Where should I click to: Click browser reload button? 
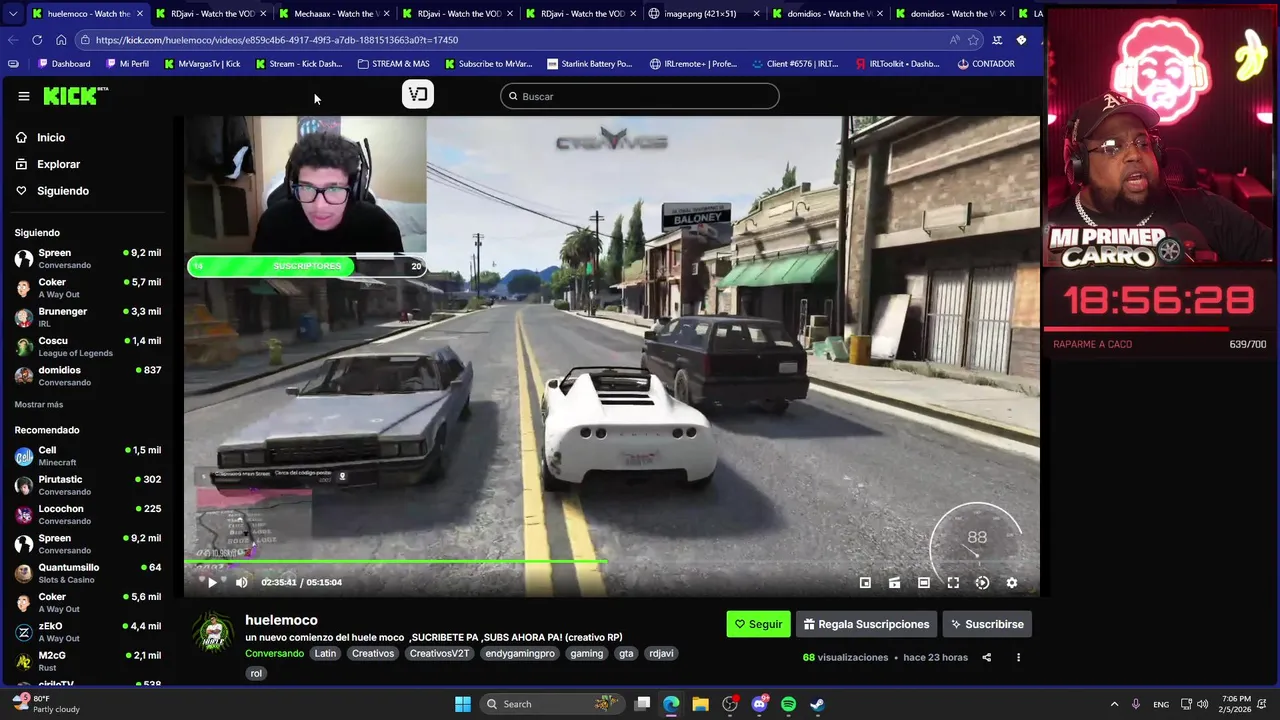(37, 40)
